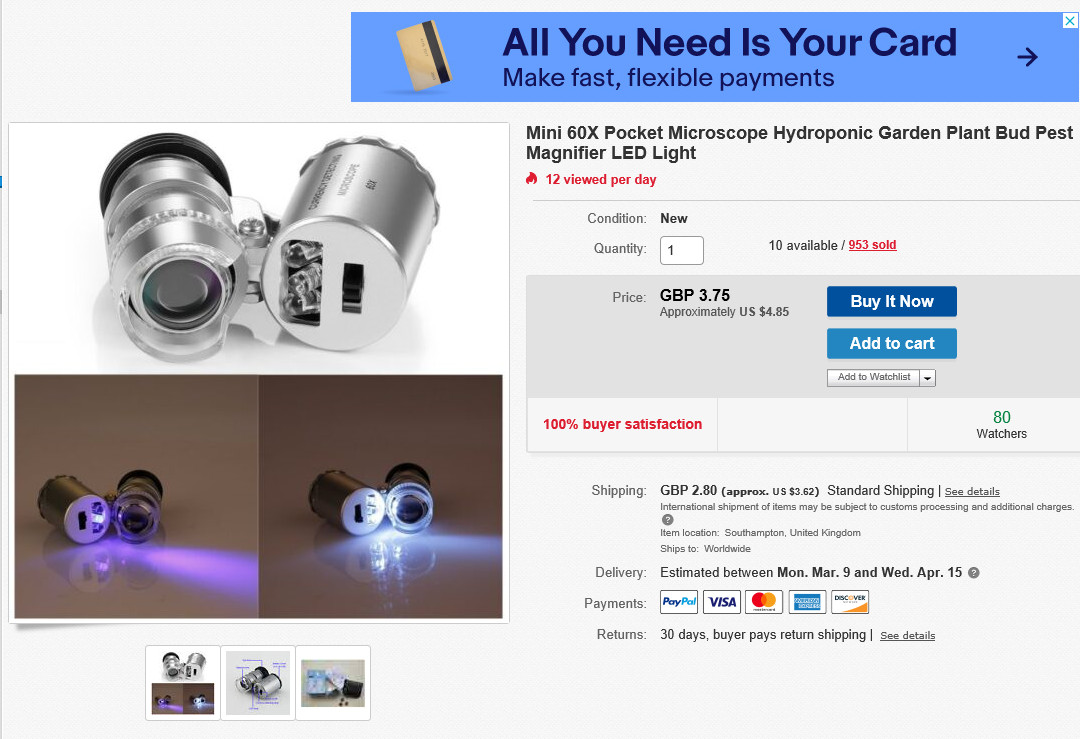Click the Add to Watchlist button

coord(873,377)
